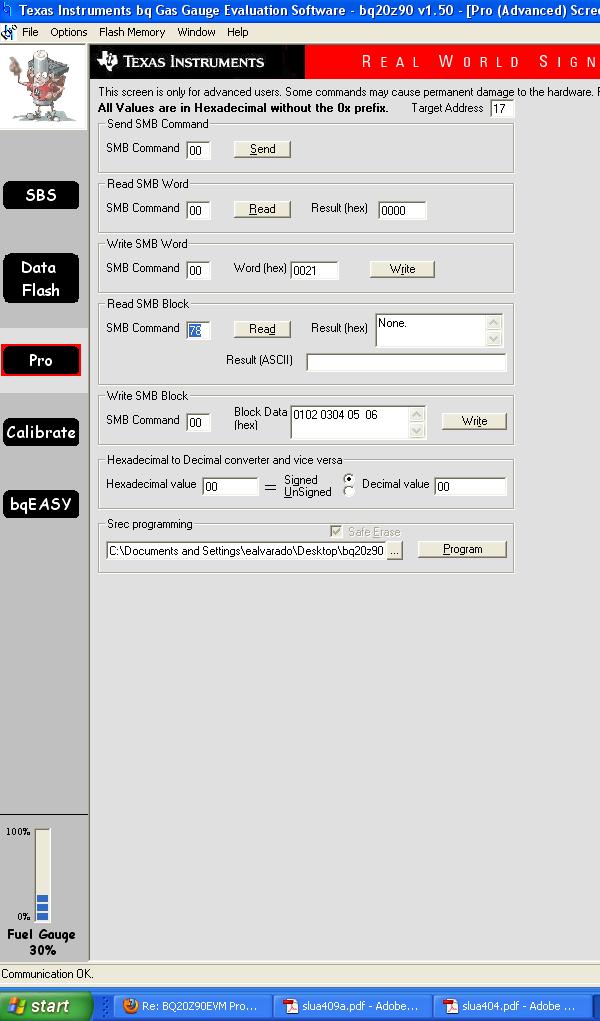Click the browse (...) button for Srec file
600x1021 pixels.
point(395,551)
